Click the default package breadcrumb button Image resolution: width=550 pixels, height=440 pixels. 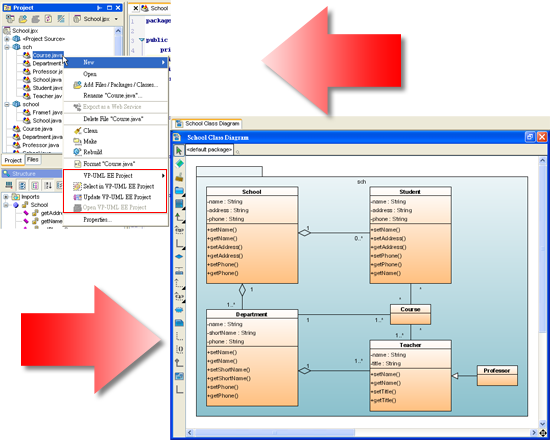[x=209, y=150]
